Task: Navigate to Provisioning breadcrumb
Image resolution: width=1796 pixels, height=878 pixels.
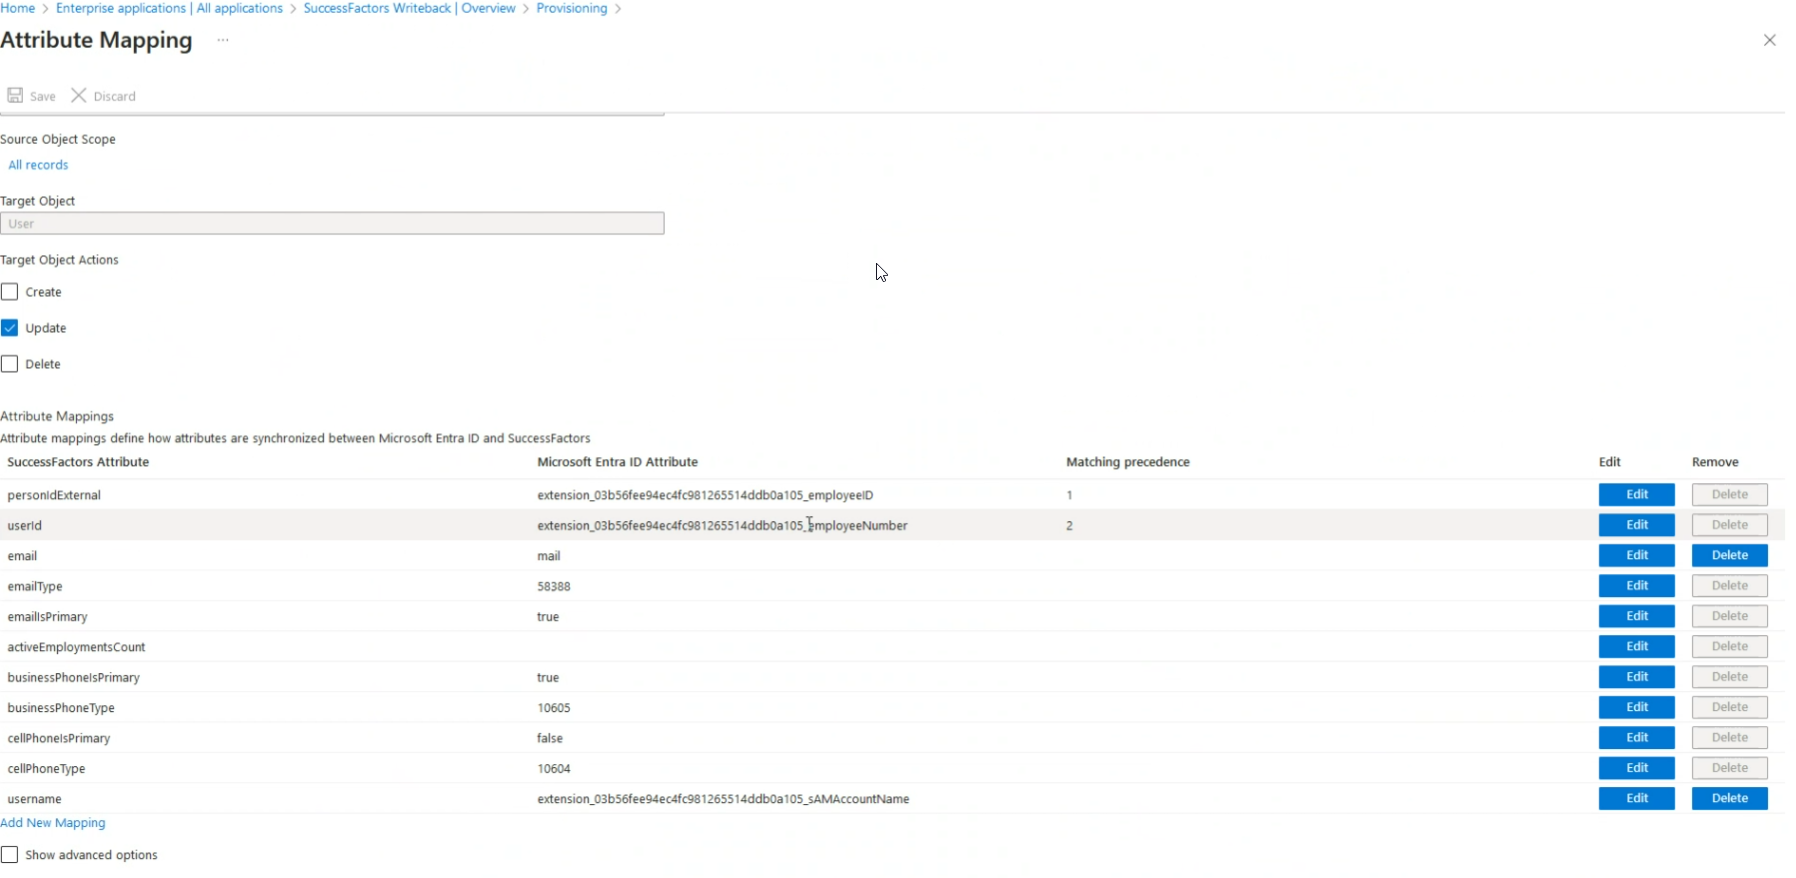Action: [x=572, y=8]
